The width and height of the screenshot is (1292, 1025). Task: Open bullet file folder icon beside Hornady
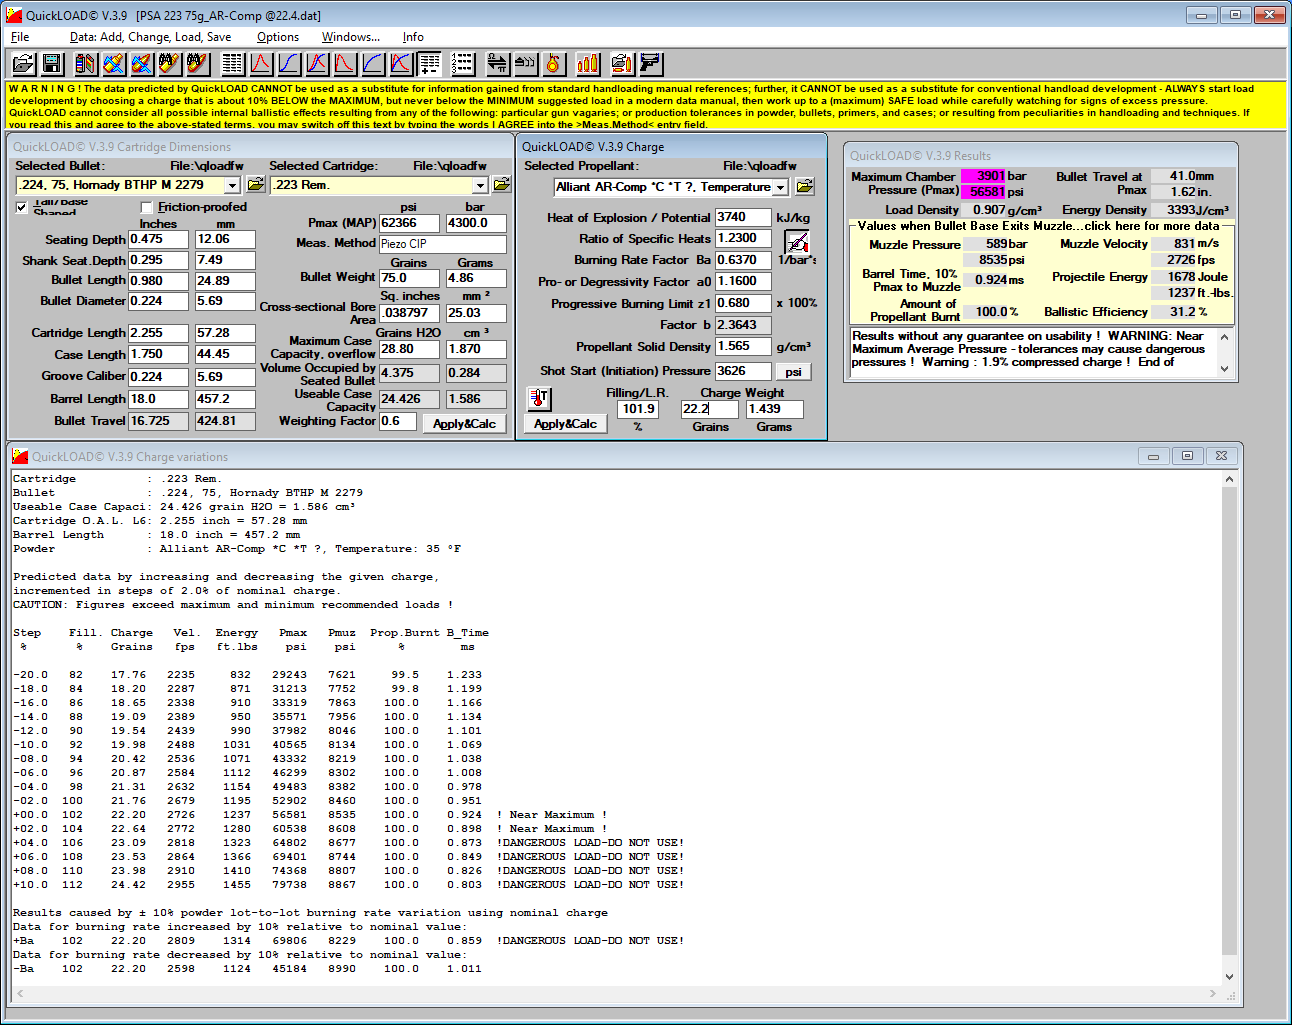tap(256, 185)
